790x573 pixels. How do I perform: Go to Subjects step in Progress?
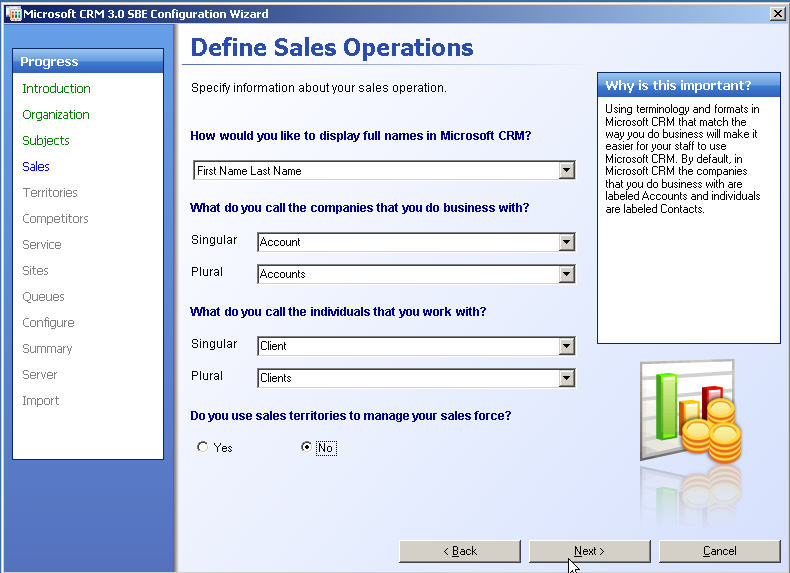pos(46,141)
